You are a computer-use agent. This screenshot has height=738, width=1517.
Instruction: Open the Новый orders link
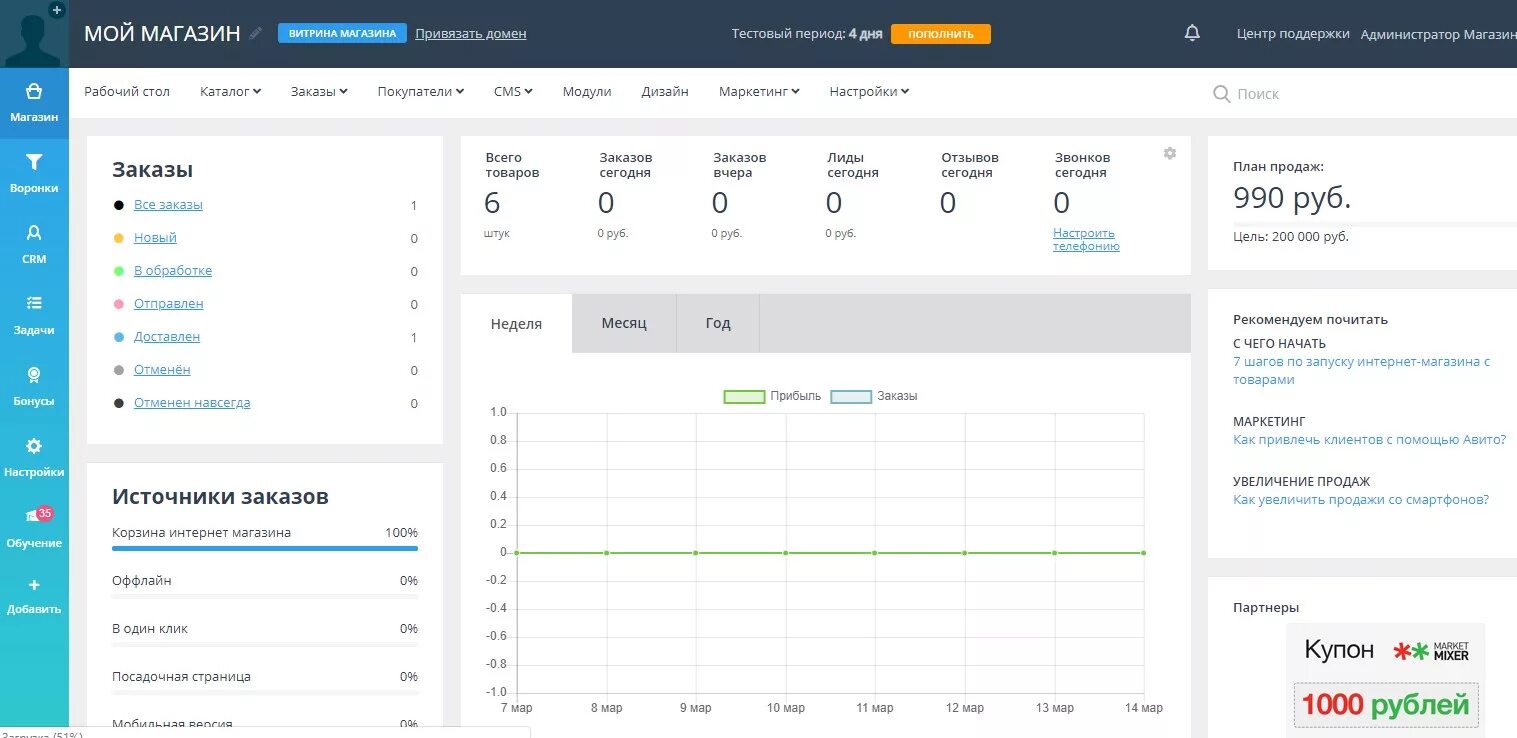pyautogui.click(x=155, y=237)
